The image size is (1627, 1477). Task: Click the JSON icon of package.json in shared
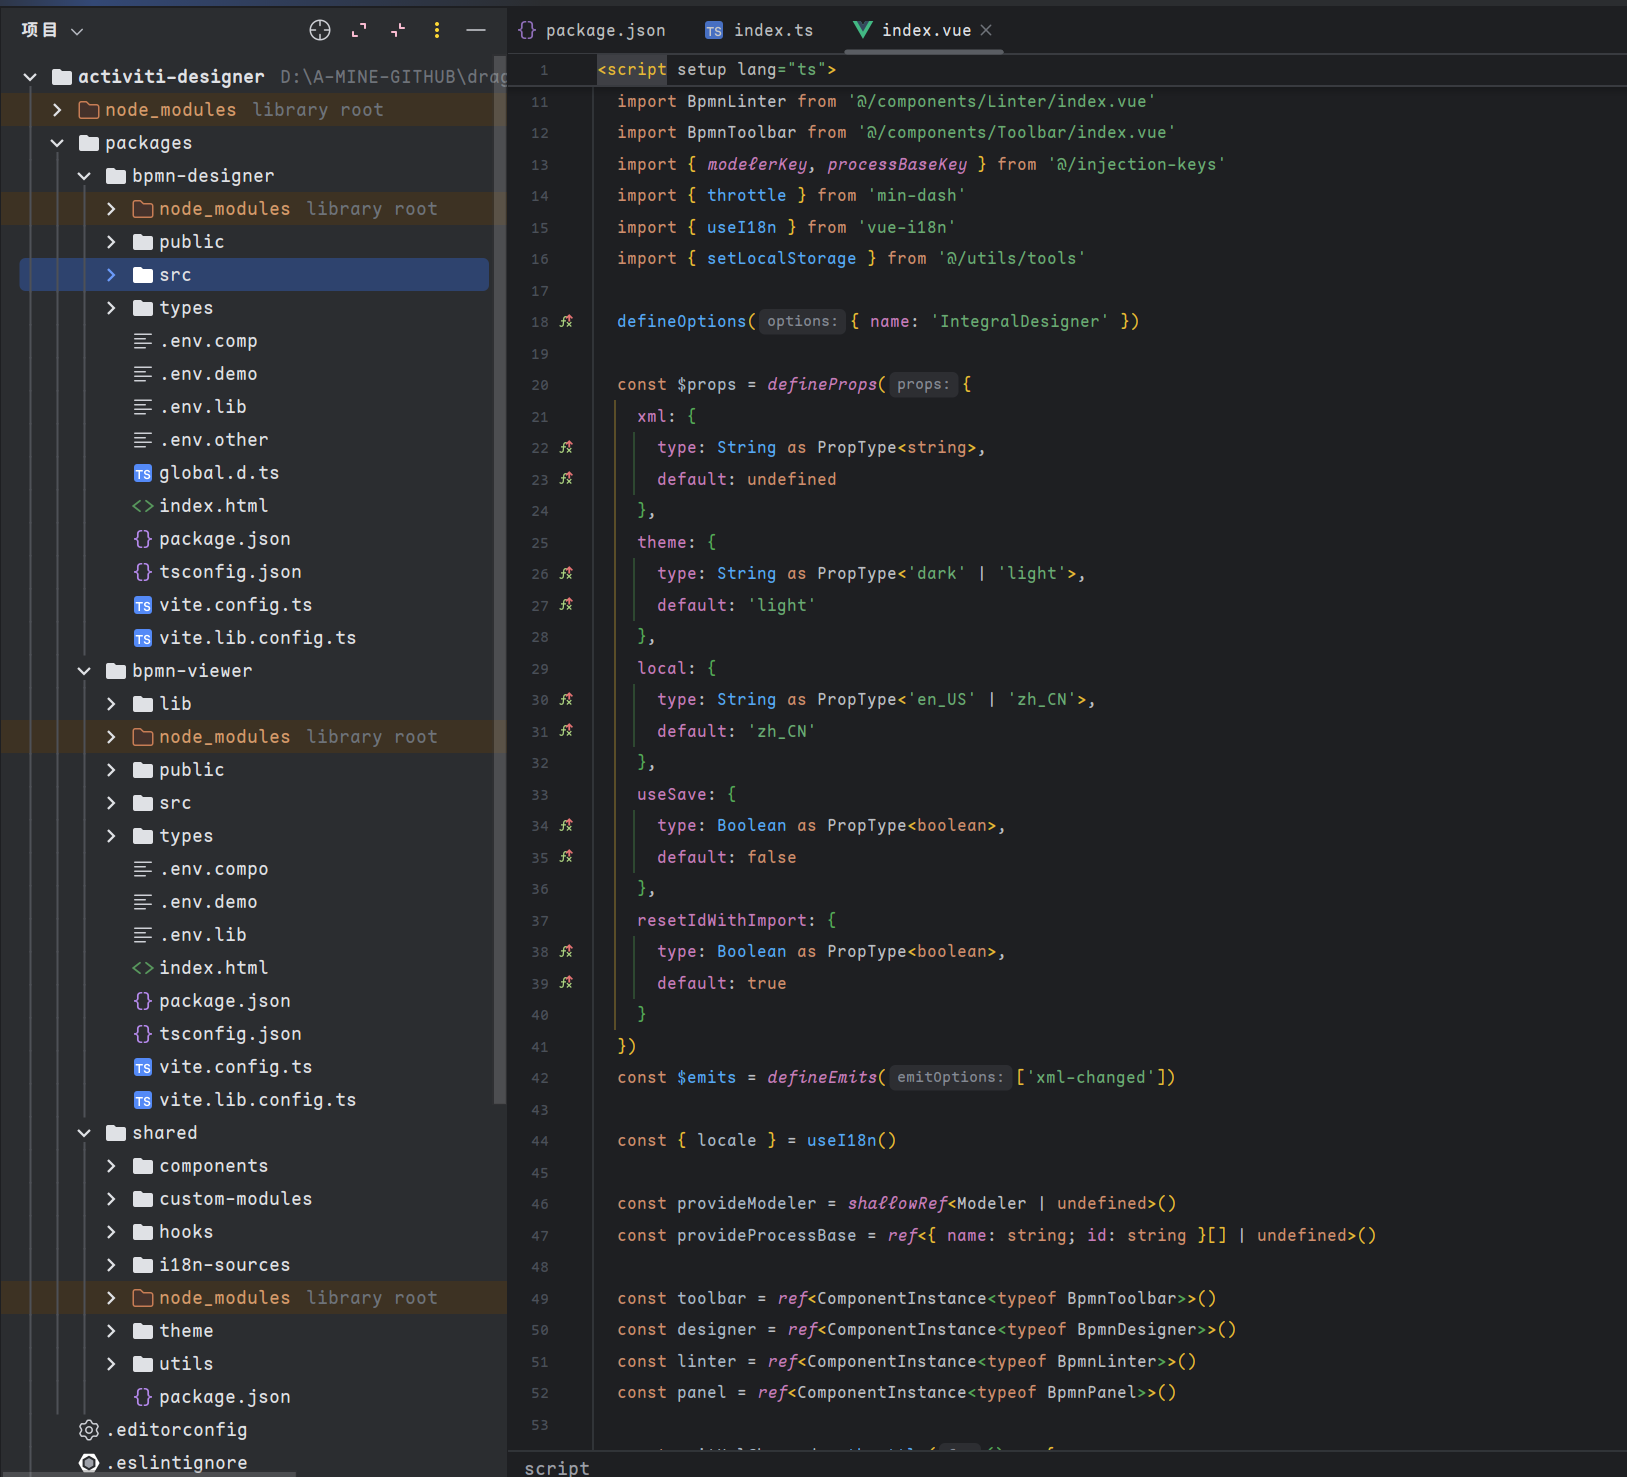point(143,1396)
